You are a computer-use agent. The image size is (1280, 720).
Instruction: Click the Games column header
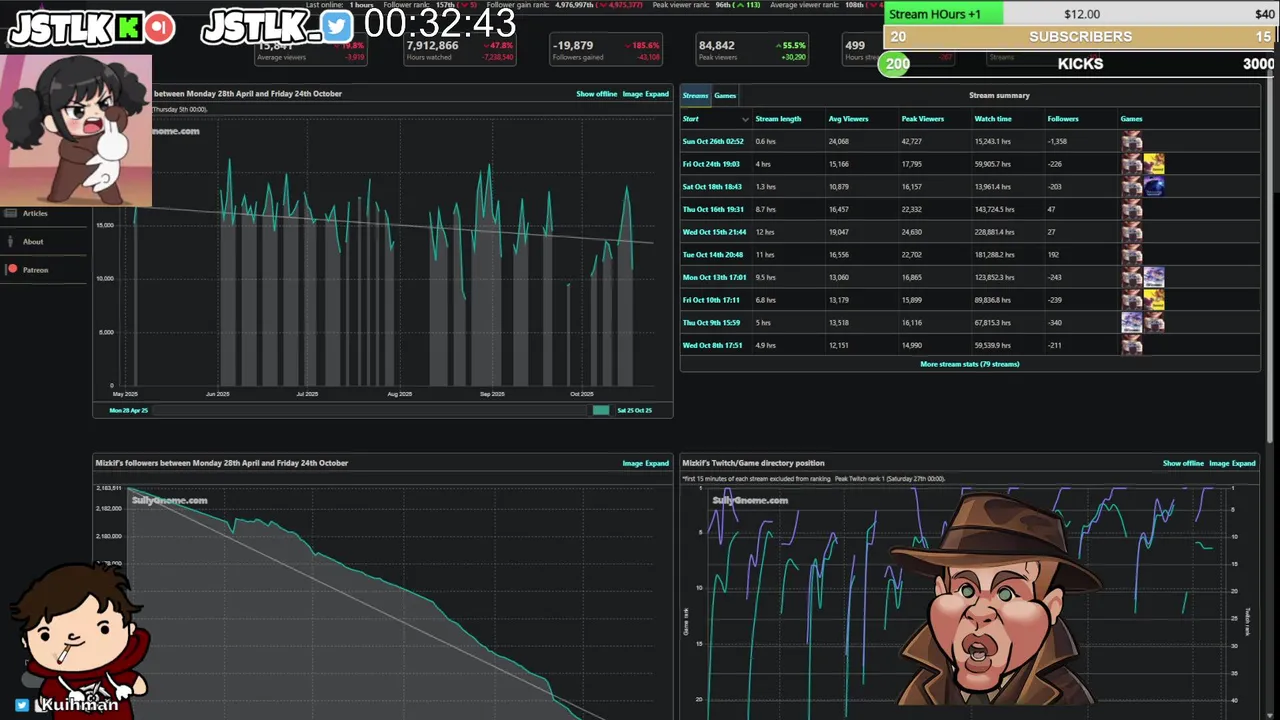[1131, 119]
